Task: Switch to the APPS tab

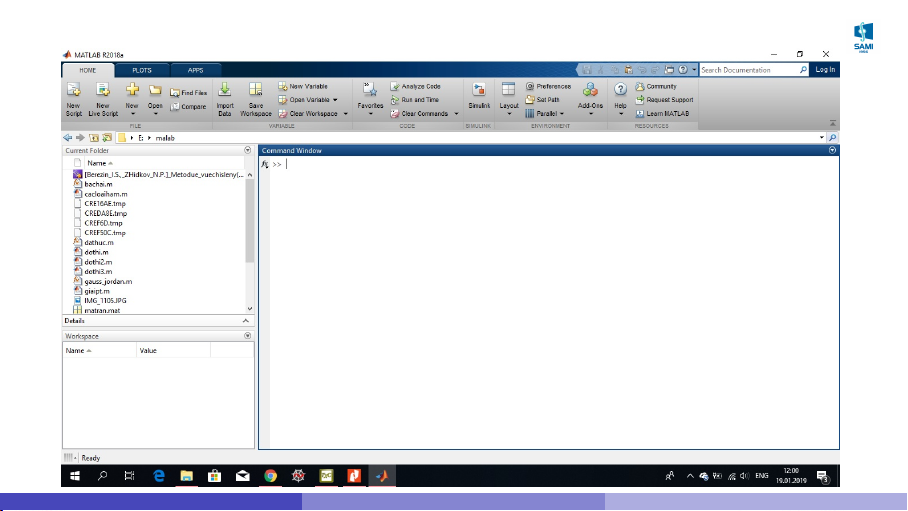Action: tap(196, 70)
